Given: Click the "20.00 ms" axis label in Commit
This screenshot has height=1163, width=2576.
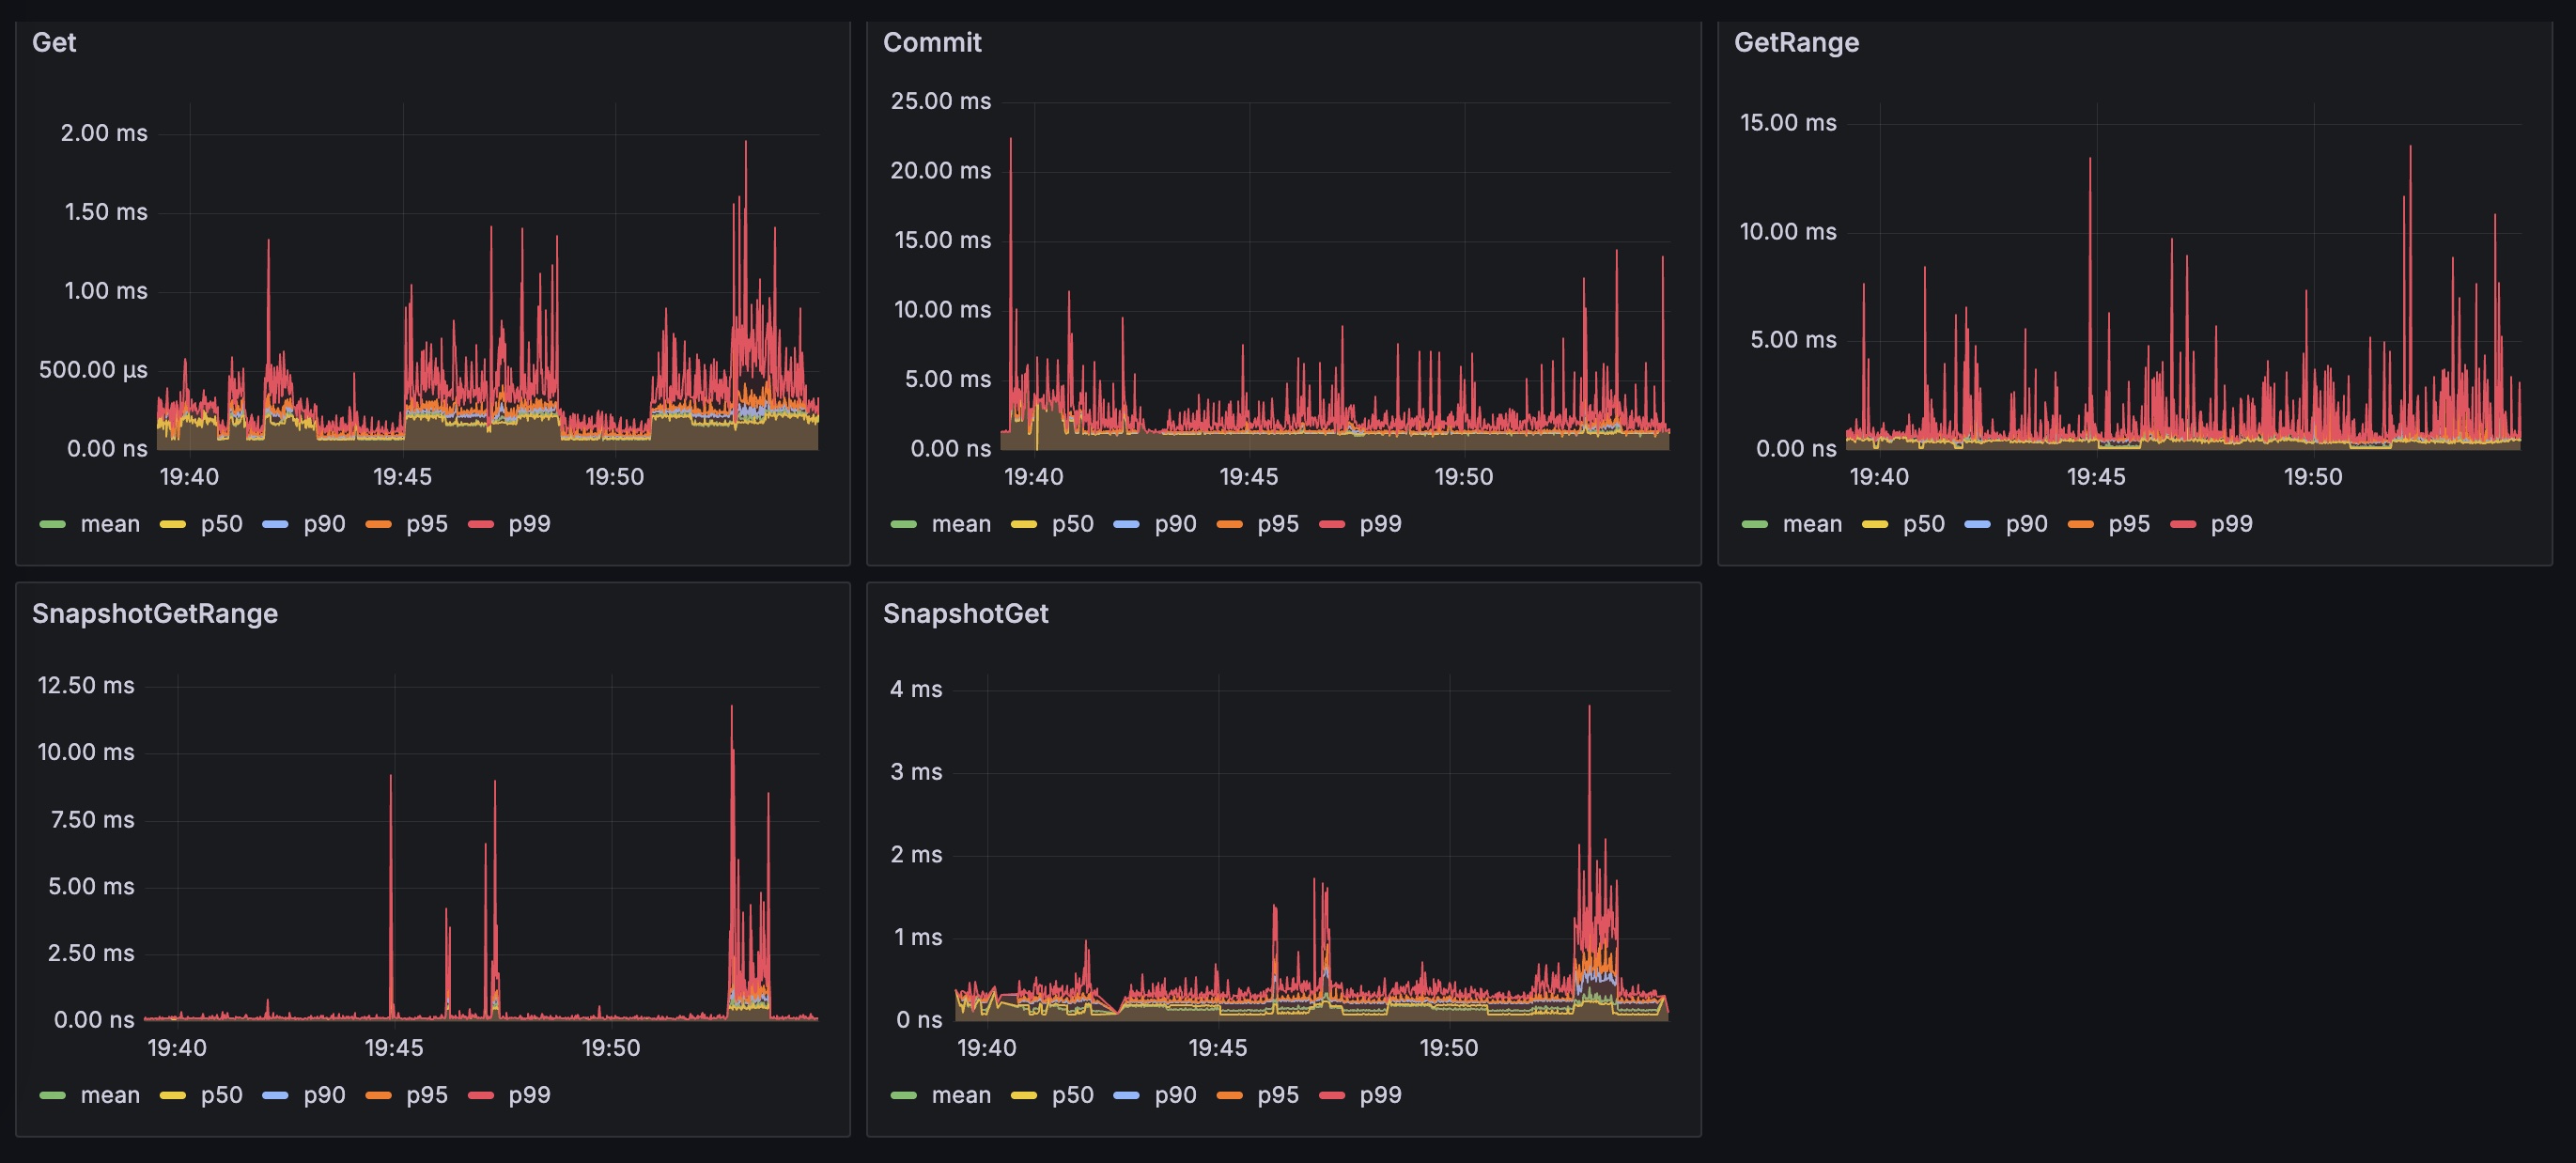Looking at the screenshot, I should [x=941, y=171].
